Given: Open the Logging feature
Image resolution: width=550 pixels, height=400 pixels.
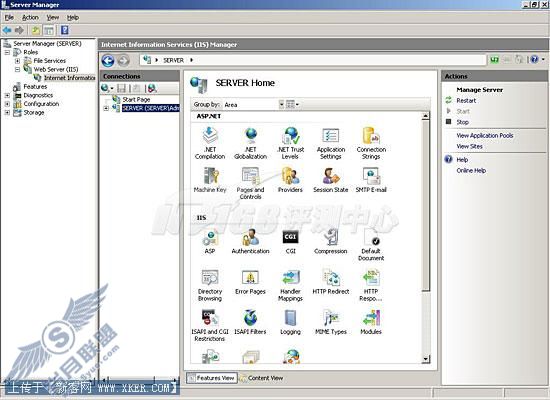Looking at the screenshot, I should [x=290, y=322].
